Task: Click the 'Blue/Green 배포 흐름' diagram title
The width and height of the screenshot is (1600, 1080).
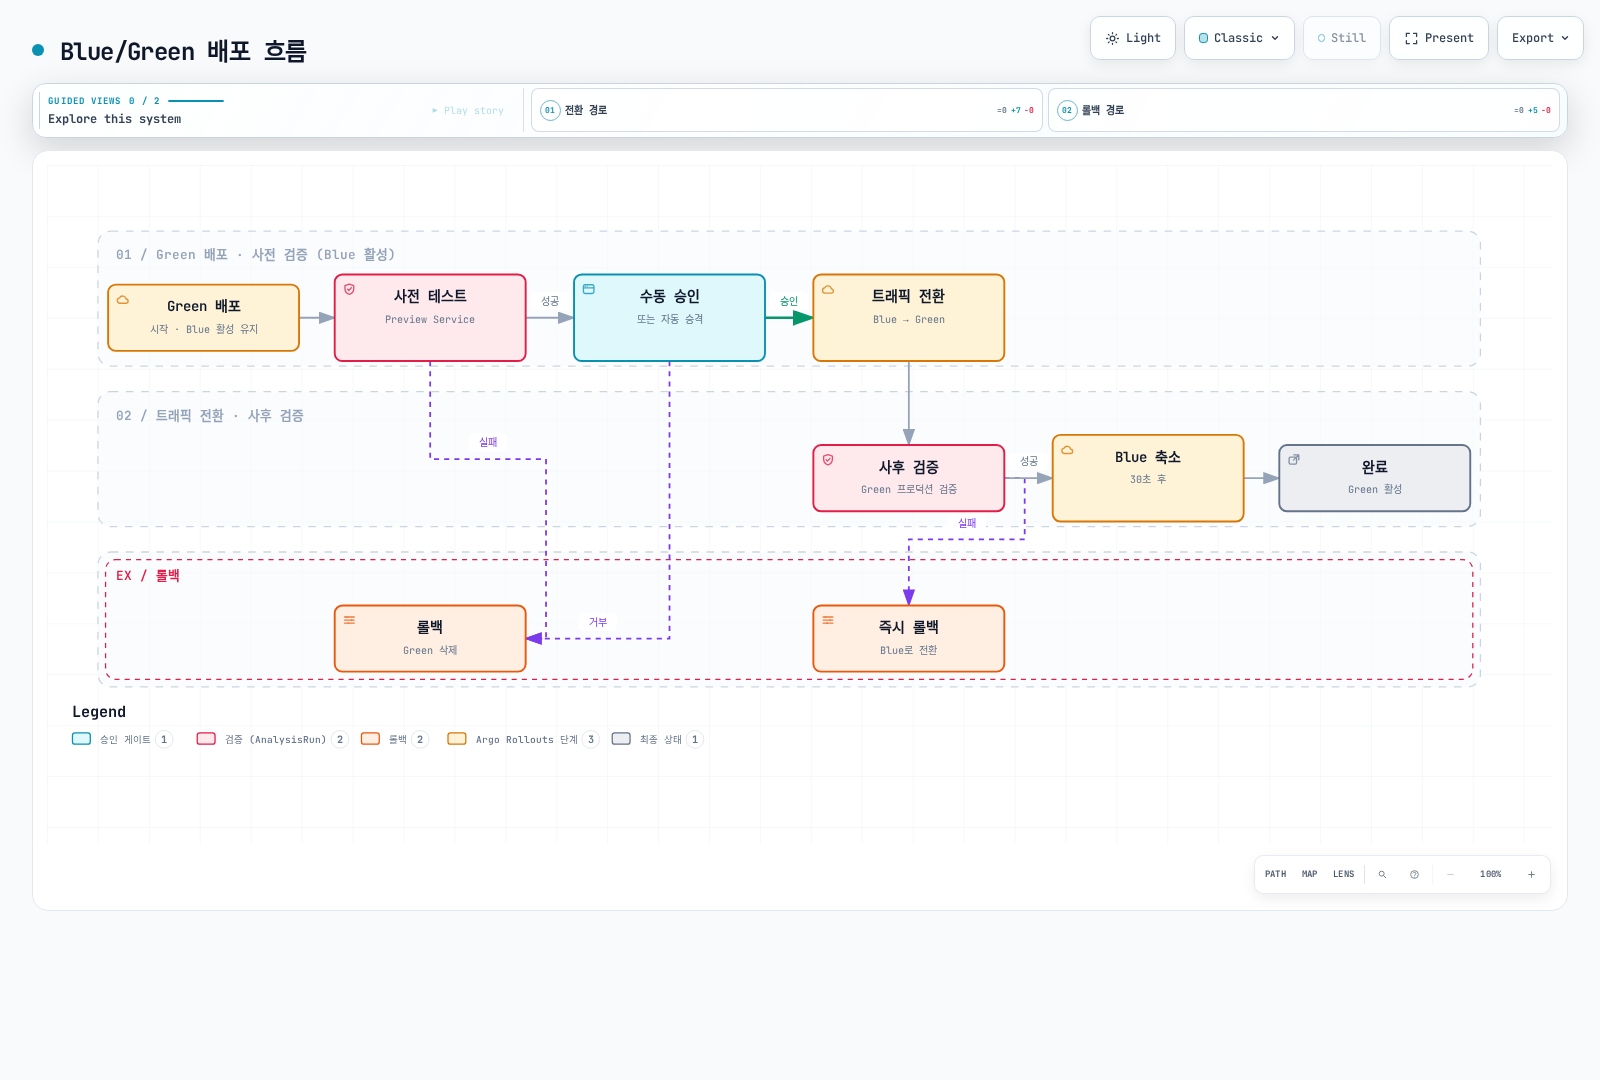Action: (x=183, y=51)
